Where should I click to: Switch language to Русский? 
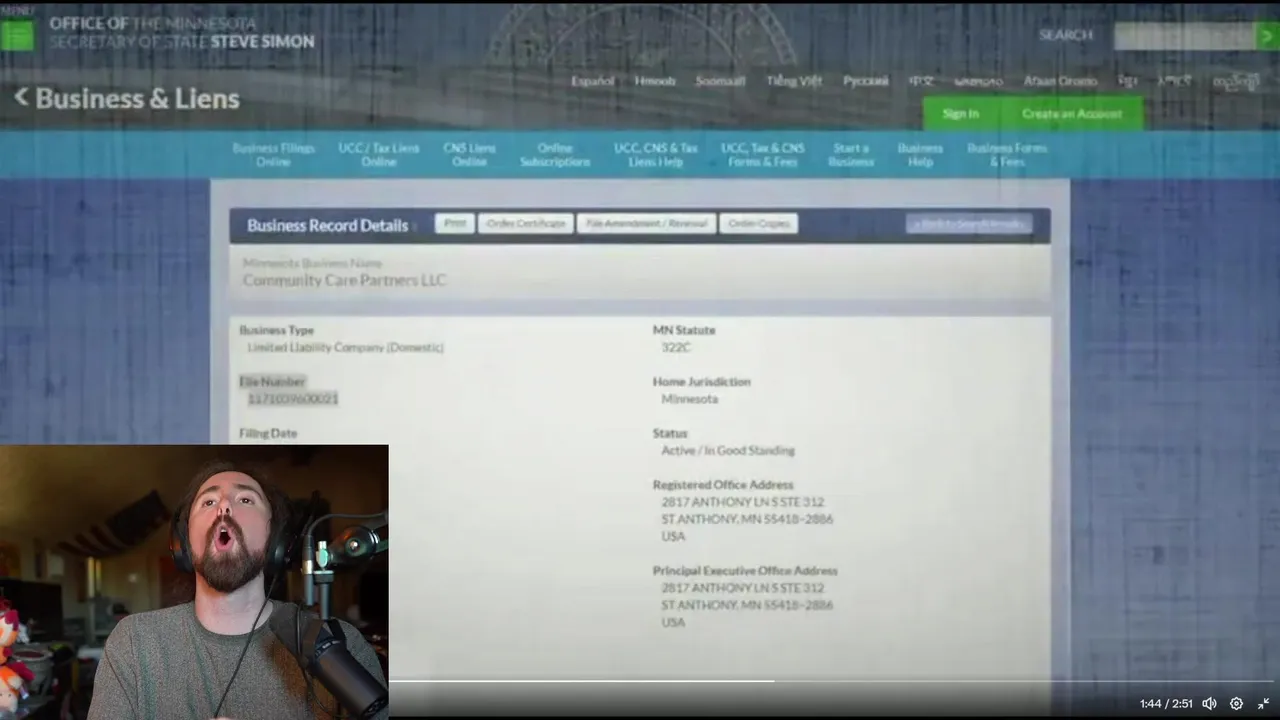click(865, 81)
